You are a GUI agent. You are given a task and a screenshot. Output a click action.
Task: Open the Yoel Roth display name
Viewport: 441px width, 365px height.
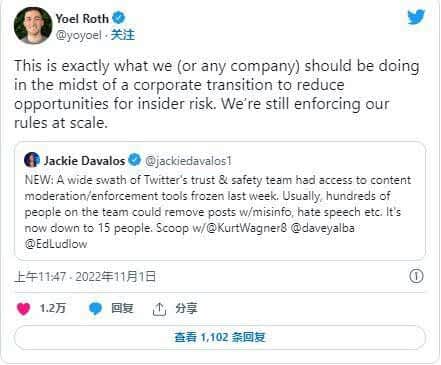(x=82, y=19)
